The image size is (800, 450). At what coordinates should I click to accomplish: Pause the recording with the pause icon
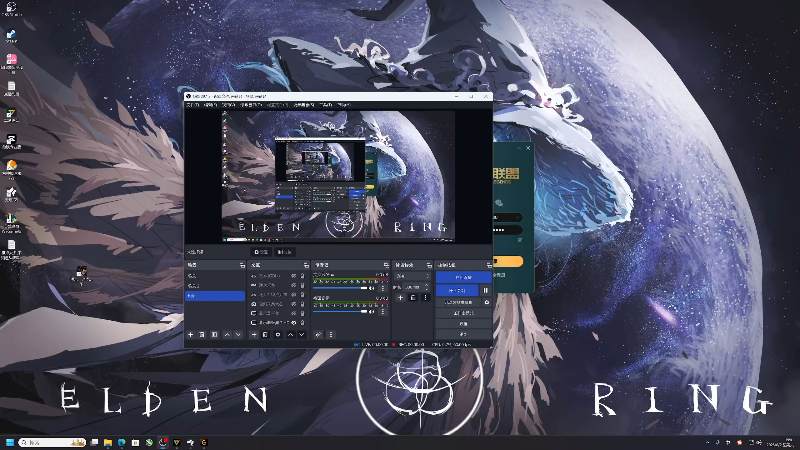pyautogui.click(x=486, y=290)
